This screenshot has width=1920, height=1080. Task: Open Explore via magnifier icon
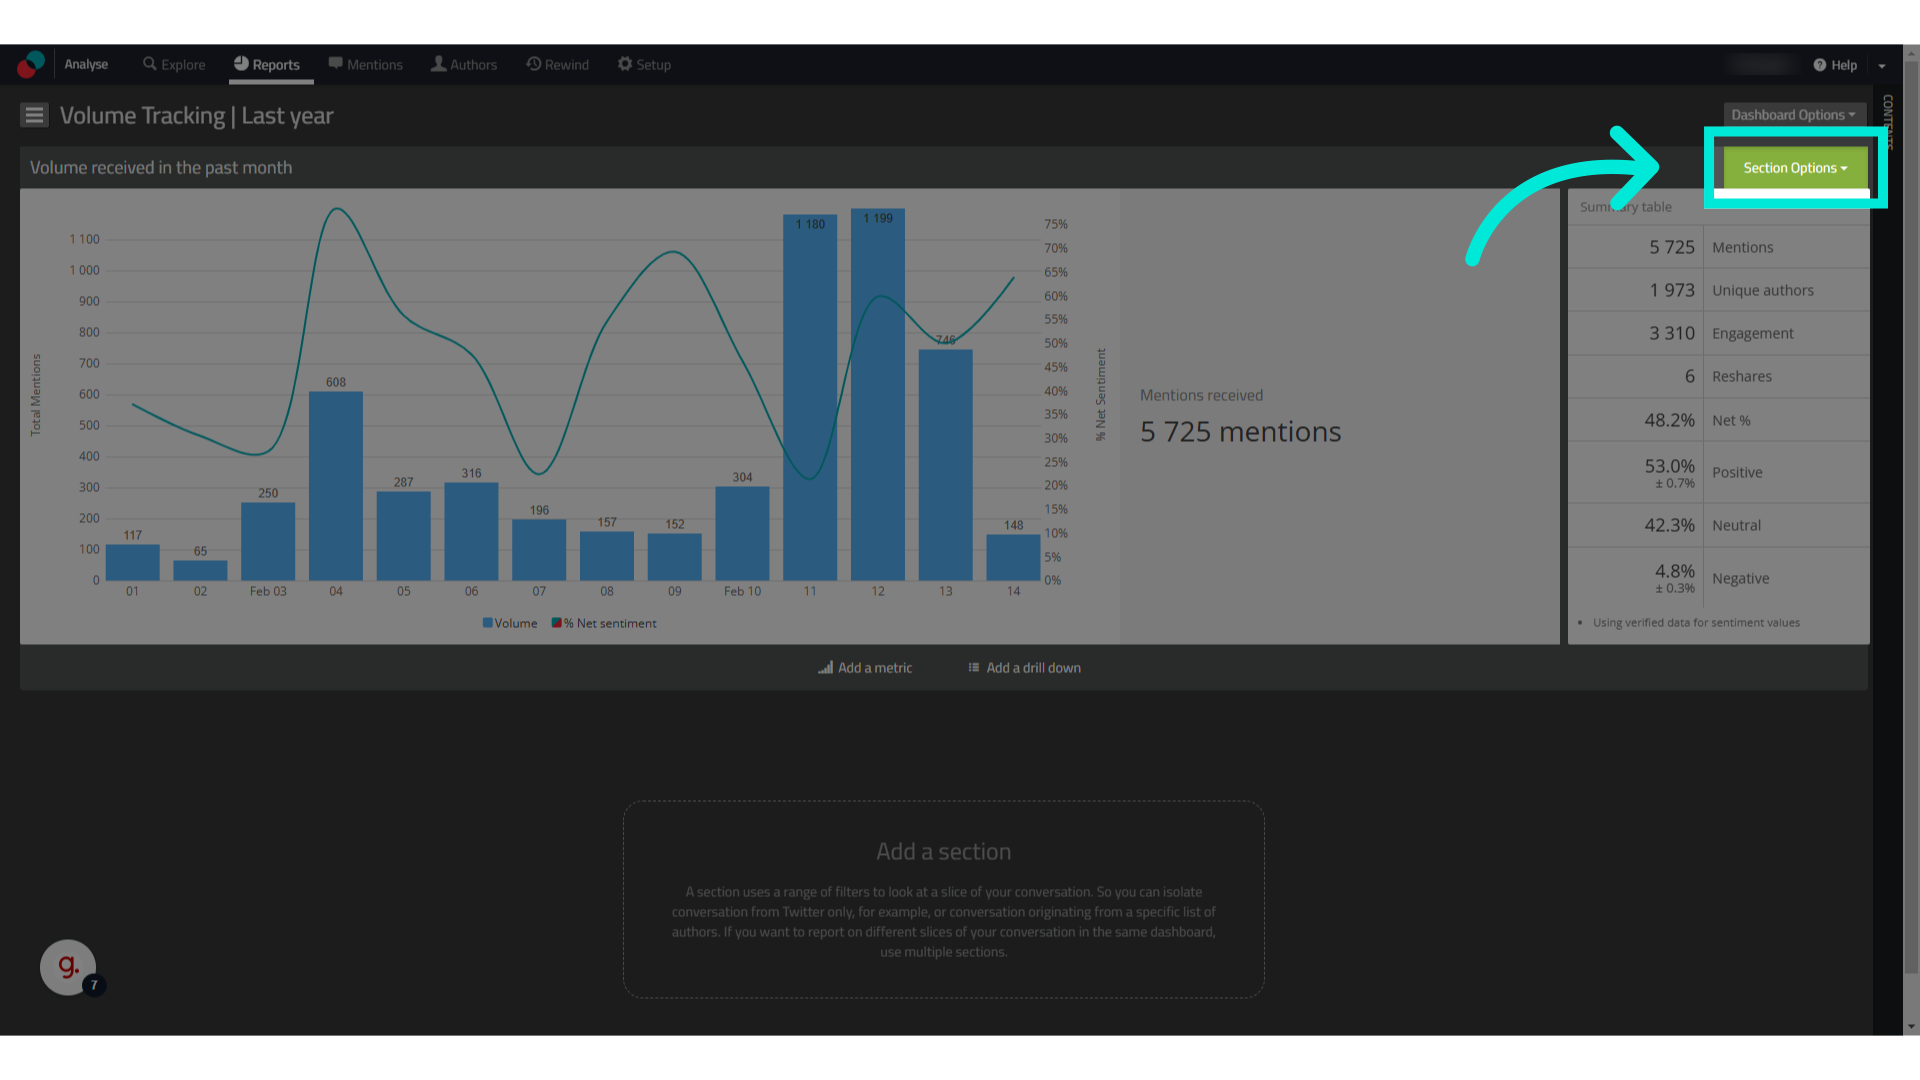click(x=150, y=64)
